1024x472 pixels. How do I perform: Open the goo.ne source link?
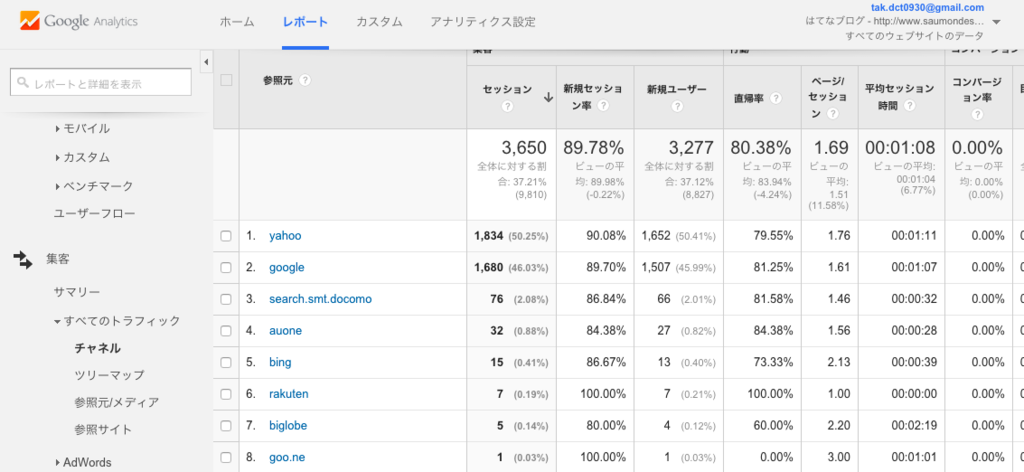point(287,458)
